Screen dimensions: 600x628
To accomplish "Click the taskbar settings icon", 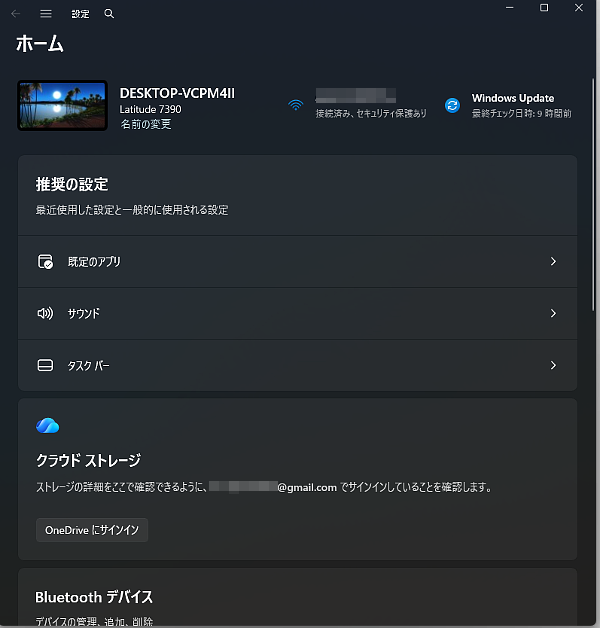I will point(45,365).
